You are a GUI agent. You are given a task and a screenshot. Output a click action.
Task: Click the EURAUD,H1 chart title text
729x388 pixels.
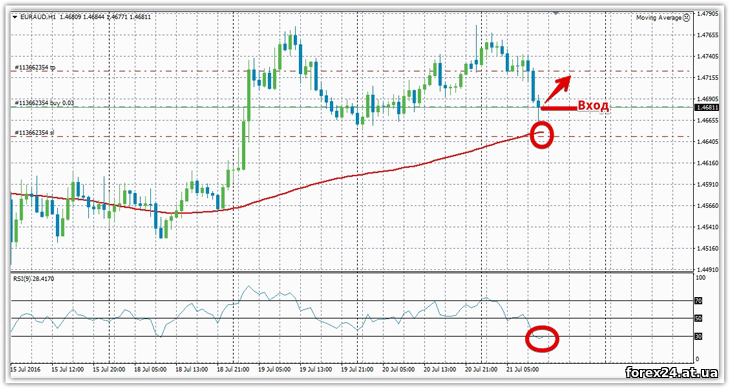[38, 17]
